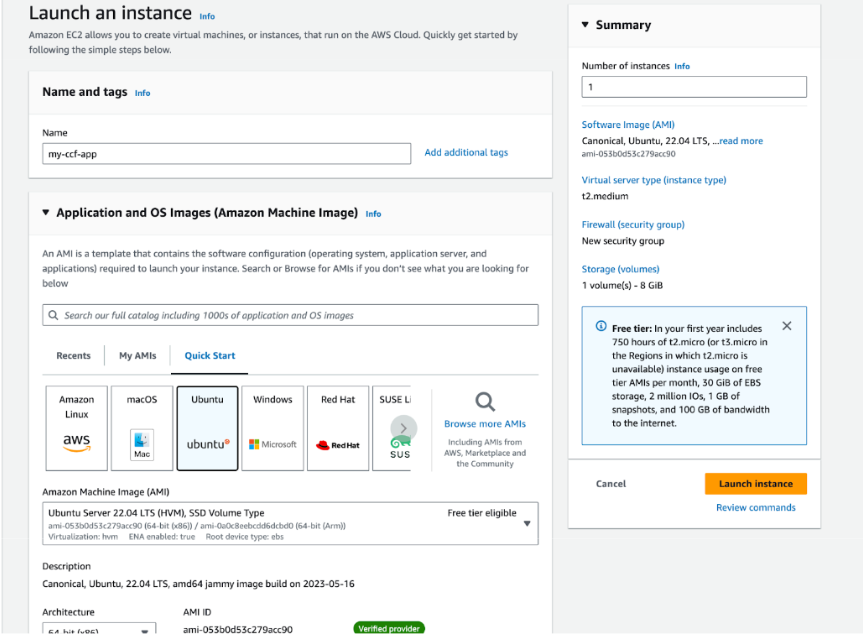Image resolution: width=863 pixels, height=636 pixels.
Task: Click the Number of instances field
Action: click(x=694, y=87)
